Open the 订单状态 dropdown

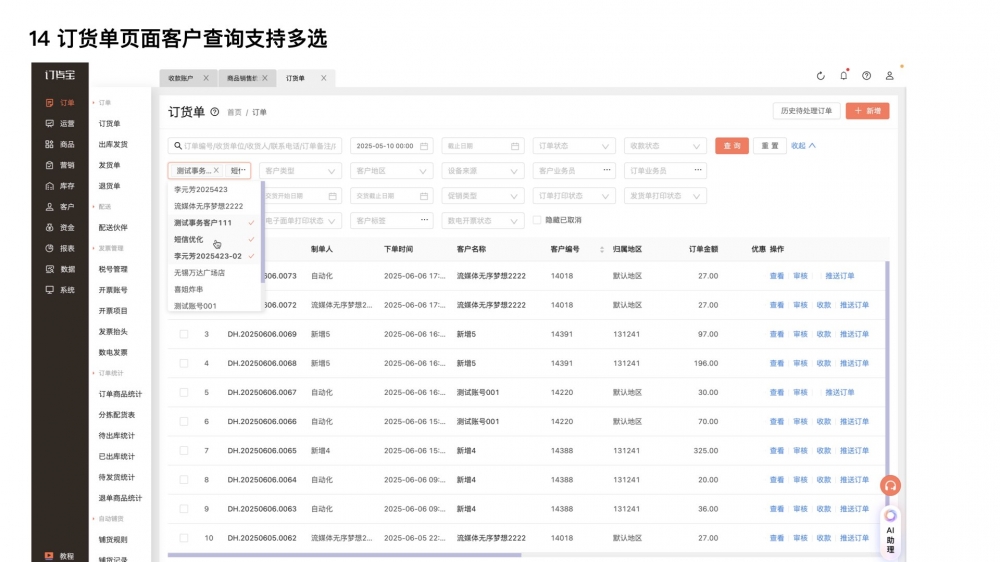coord(574,146)
